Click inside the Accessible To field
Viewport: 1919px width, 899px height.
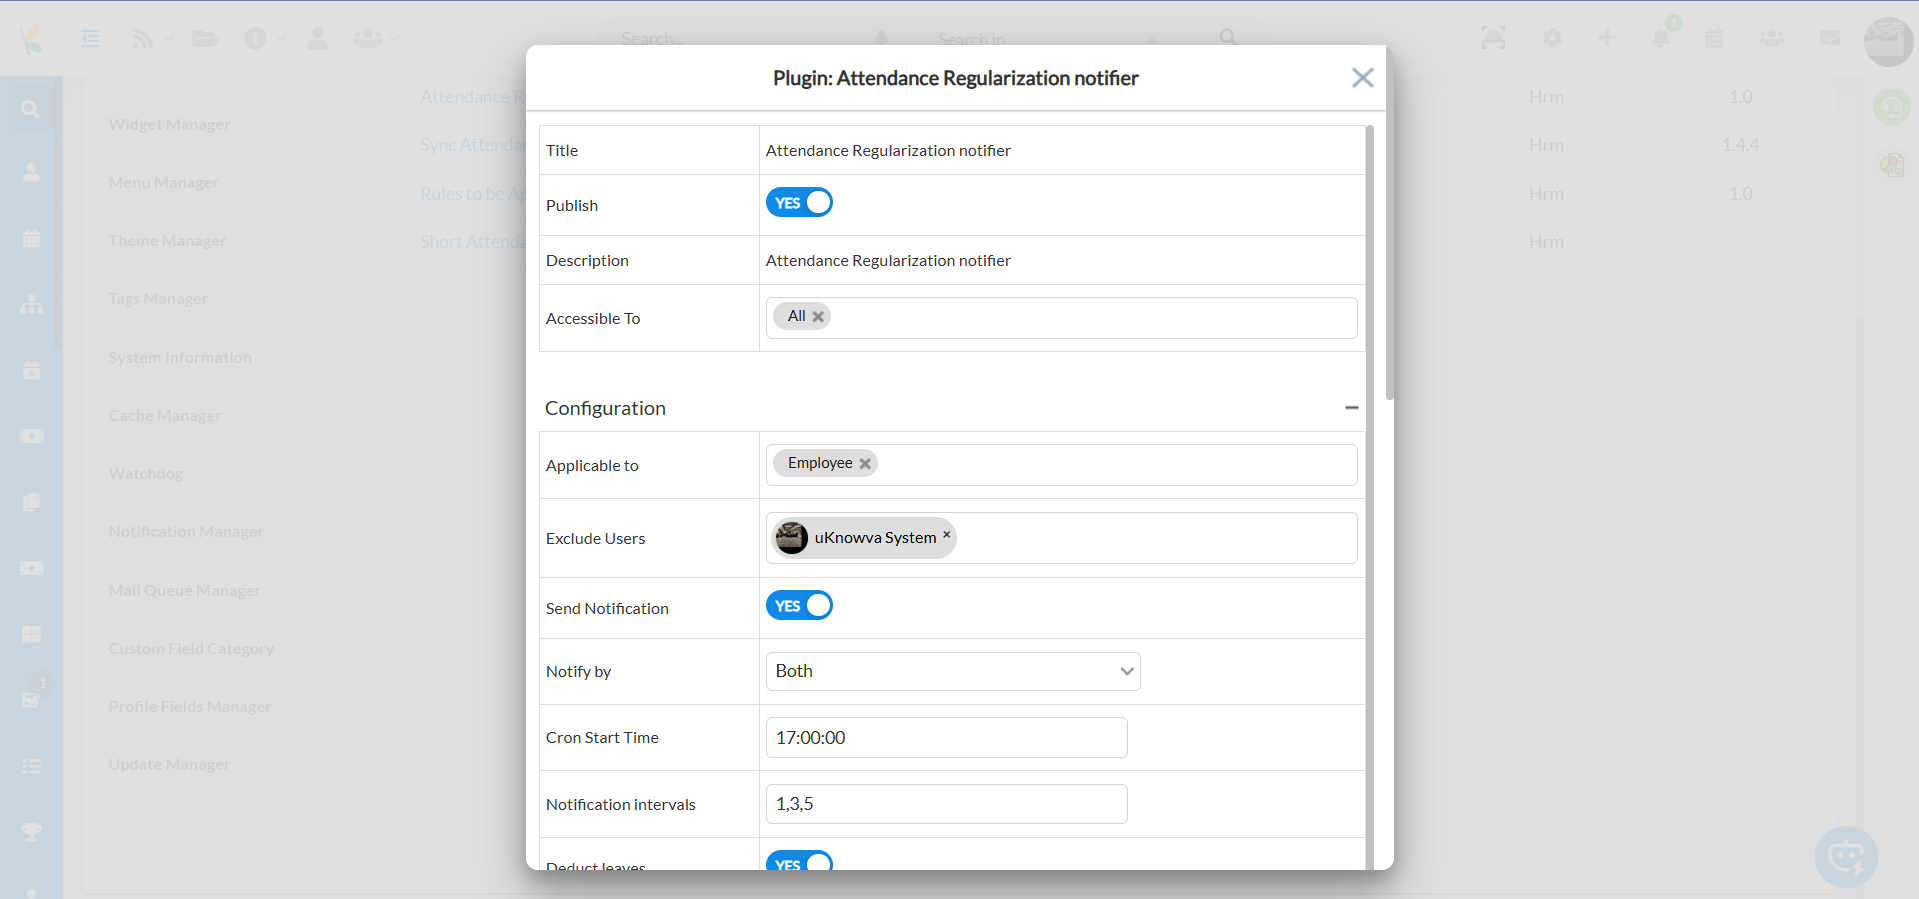[x=1090, y=318]
